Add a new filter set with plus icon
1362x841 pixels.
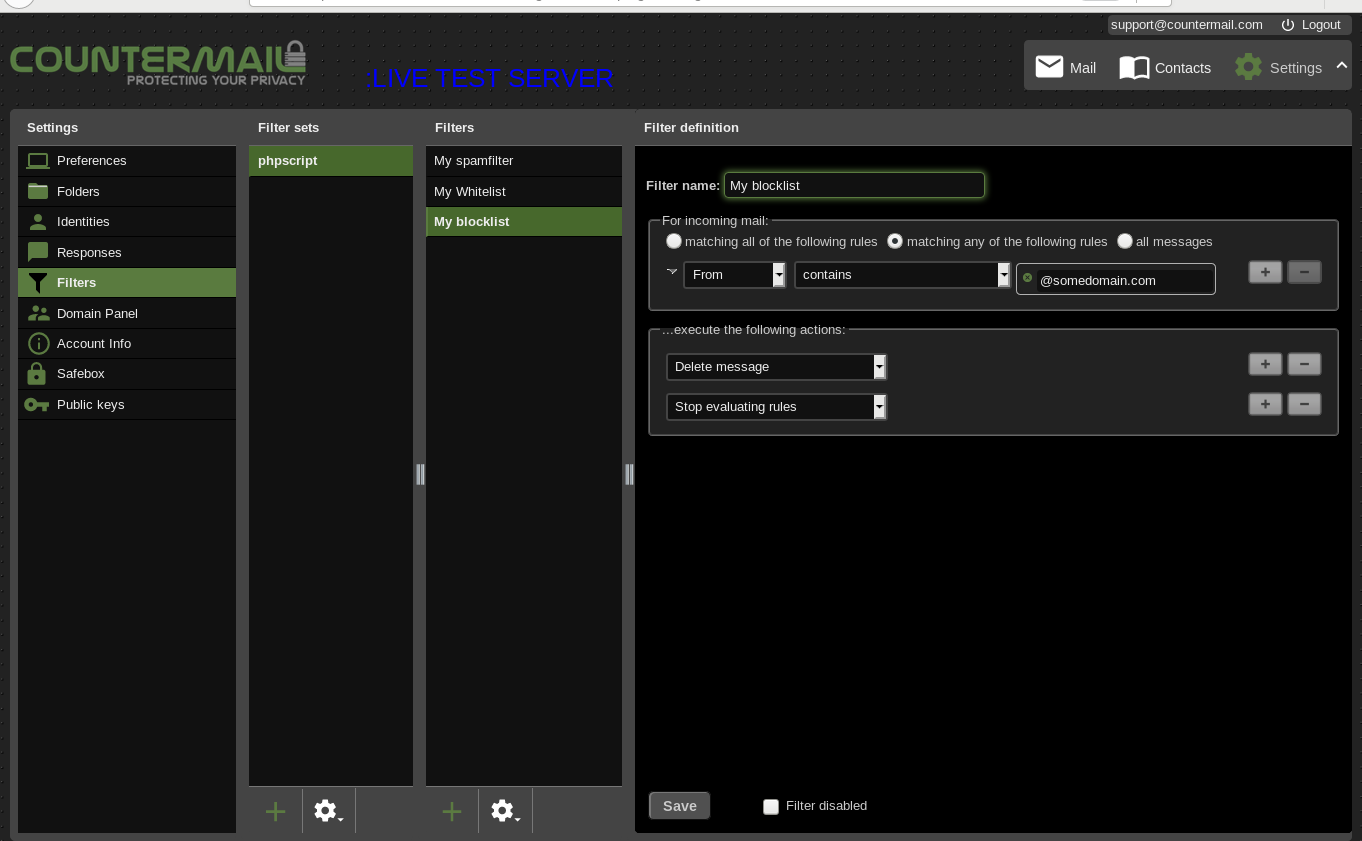[276, 811]
